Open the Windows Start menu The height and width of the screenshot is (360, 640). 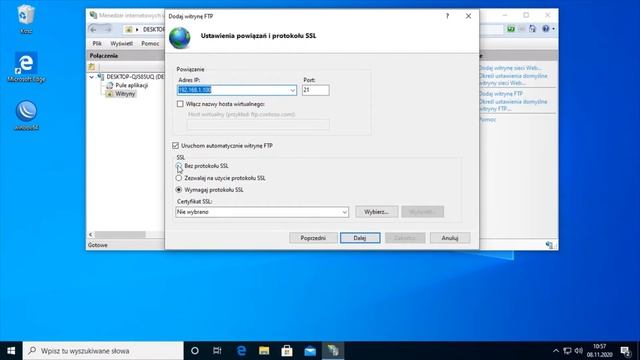(x=11, y=351)
